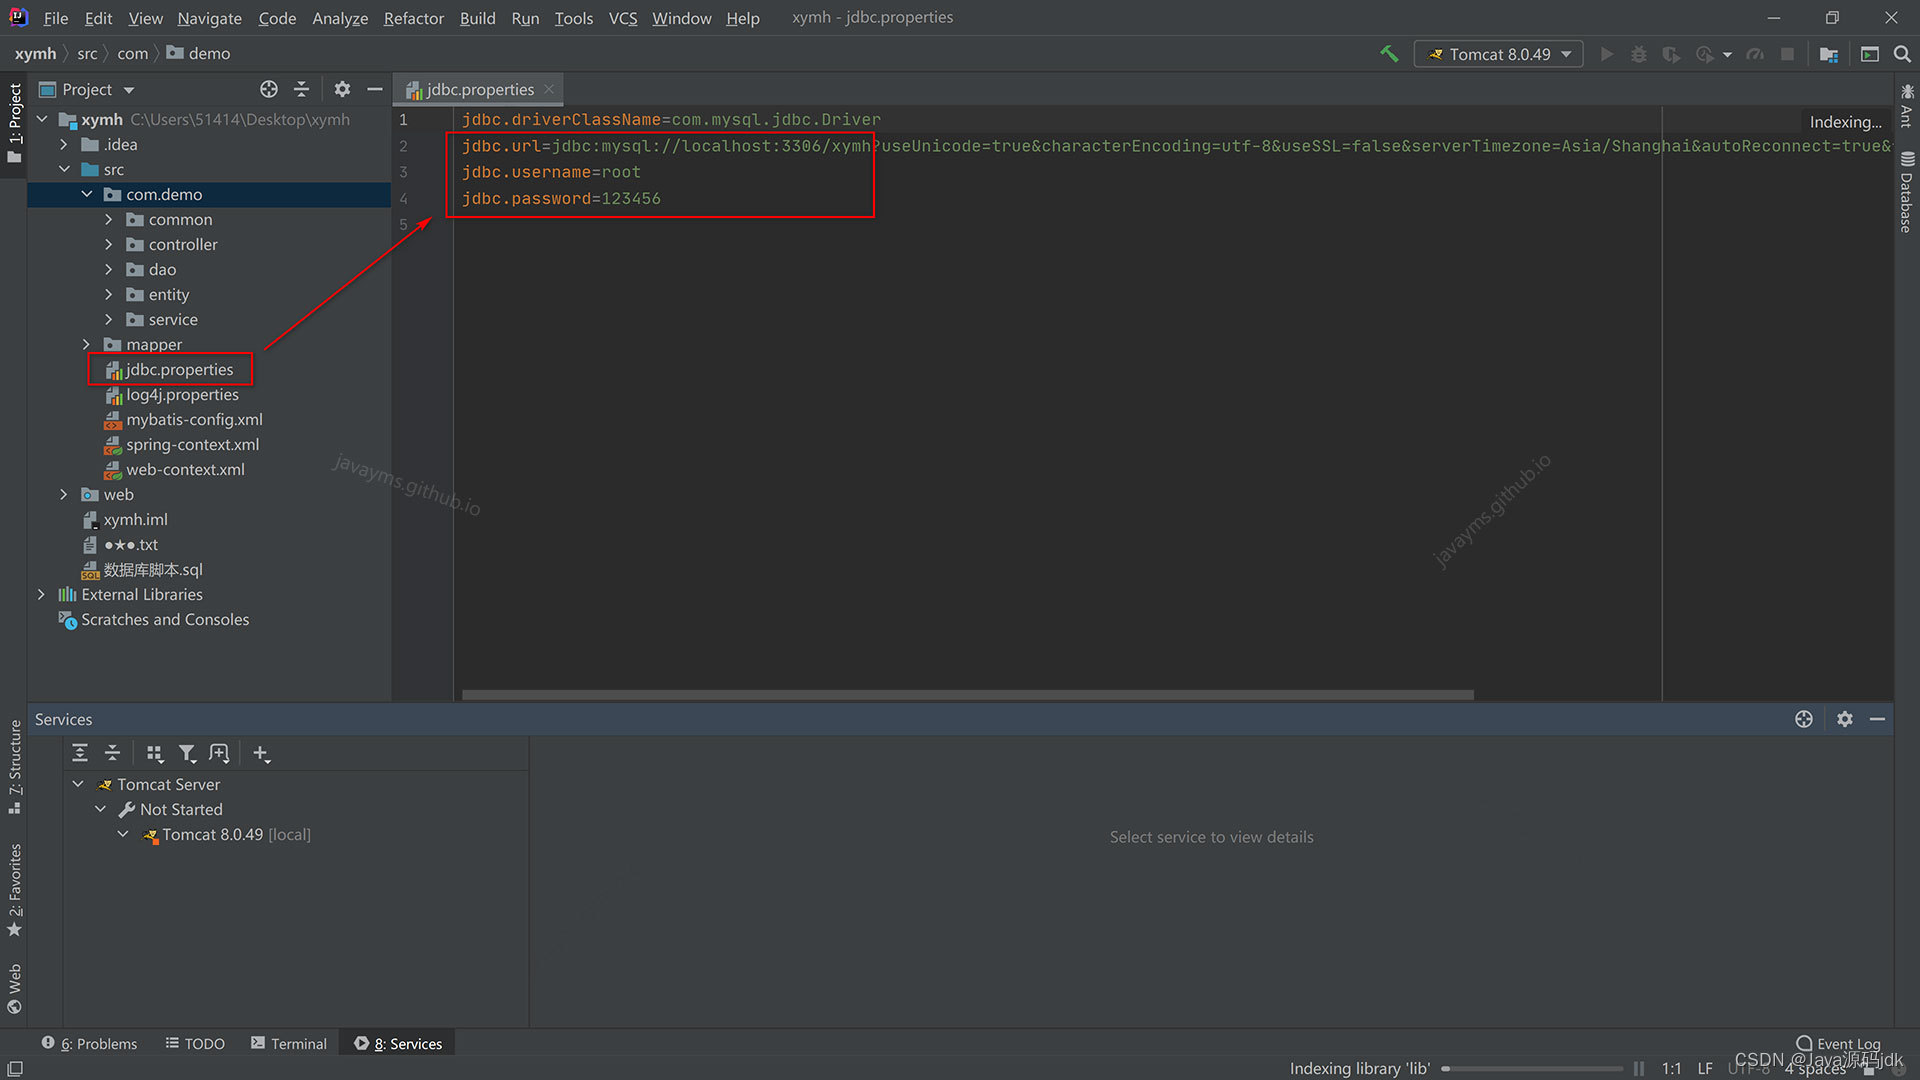
Task: Click the Debug bug icon in toolbar
Action: [x=1638, y=54]
